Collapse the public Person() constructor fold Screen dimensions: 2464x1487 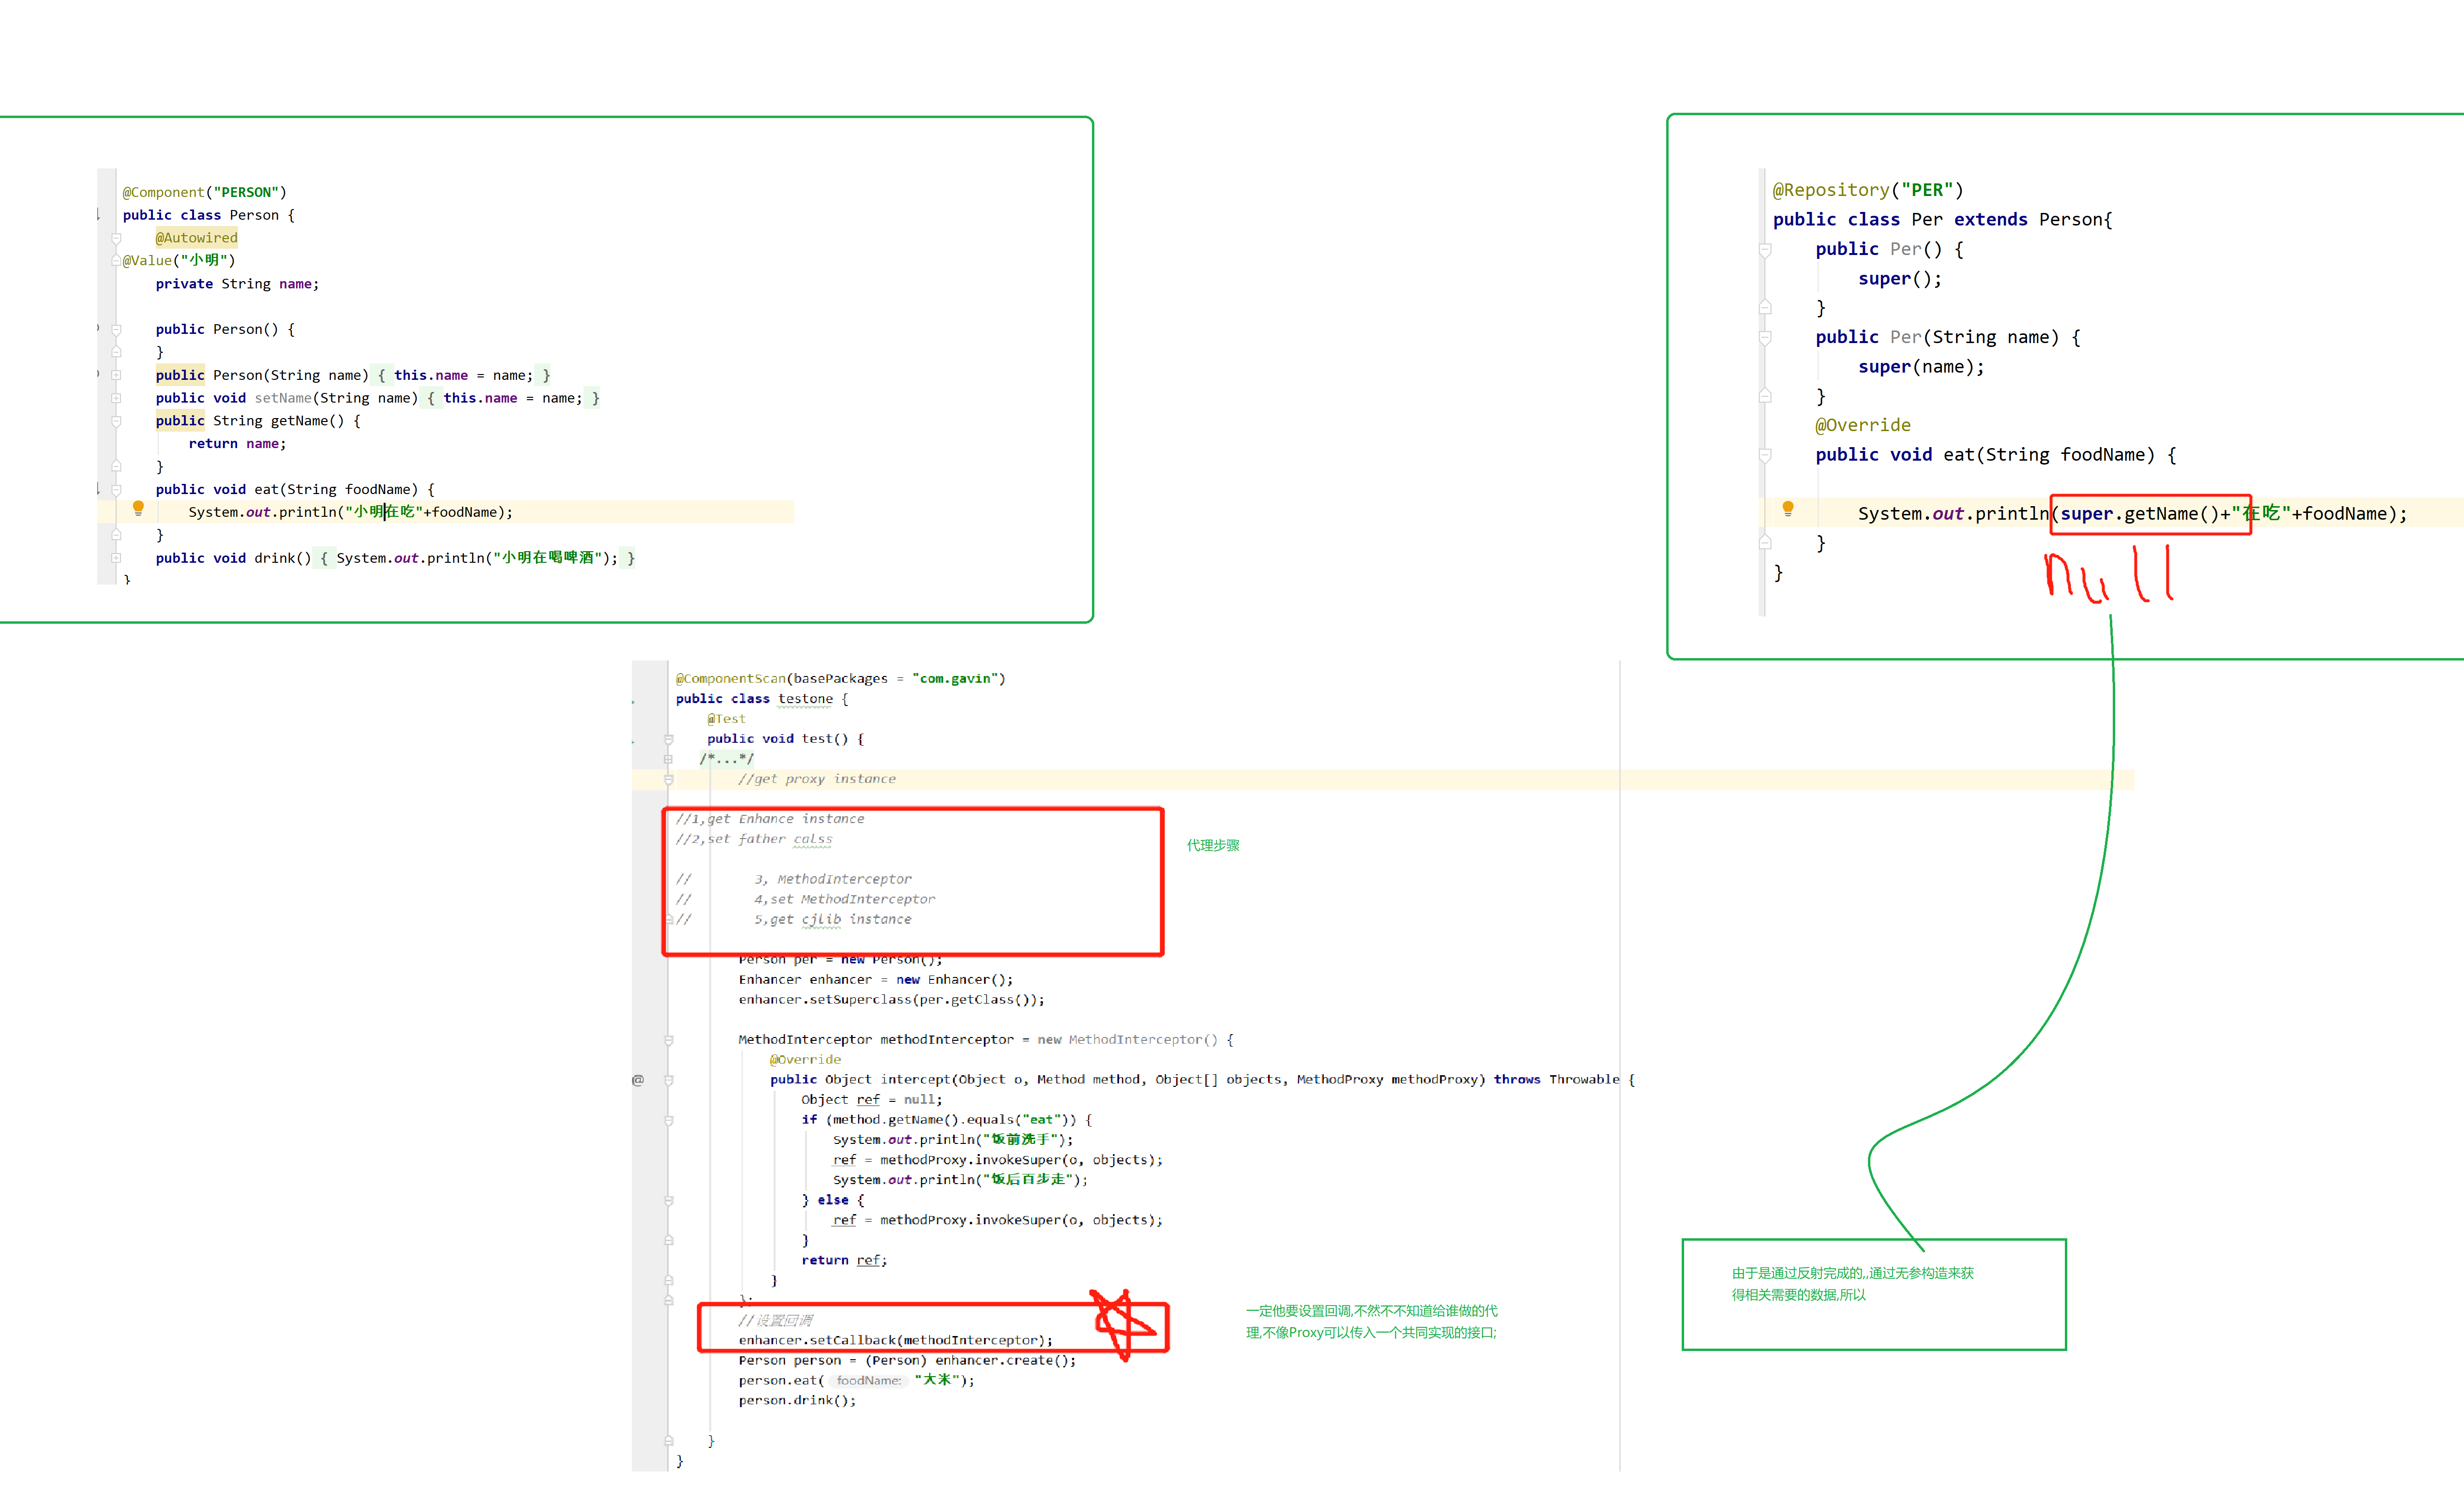[x=116, y=329]
